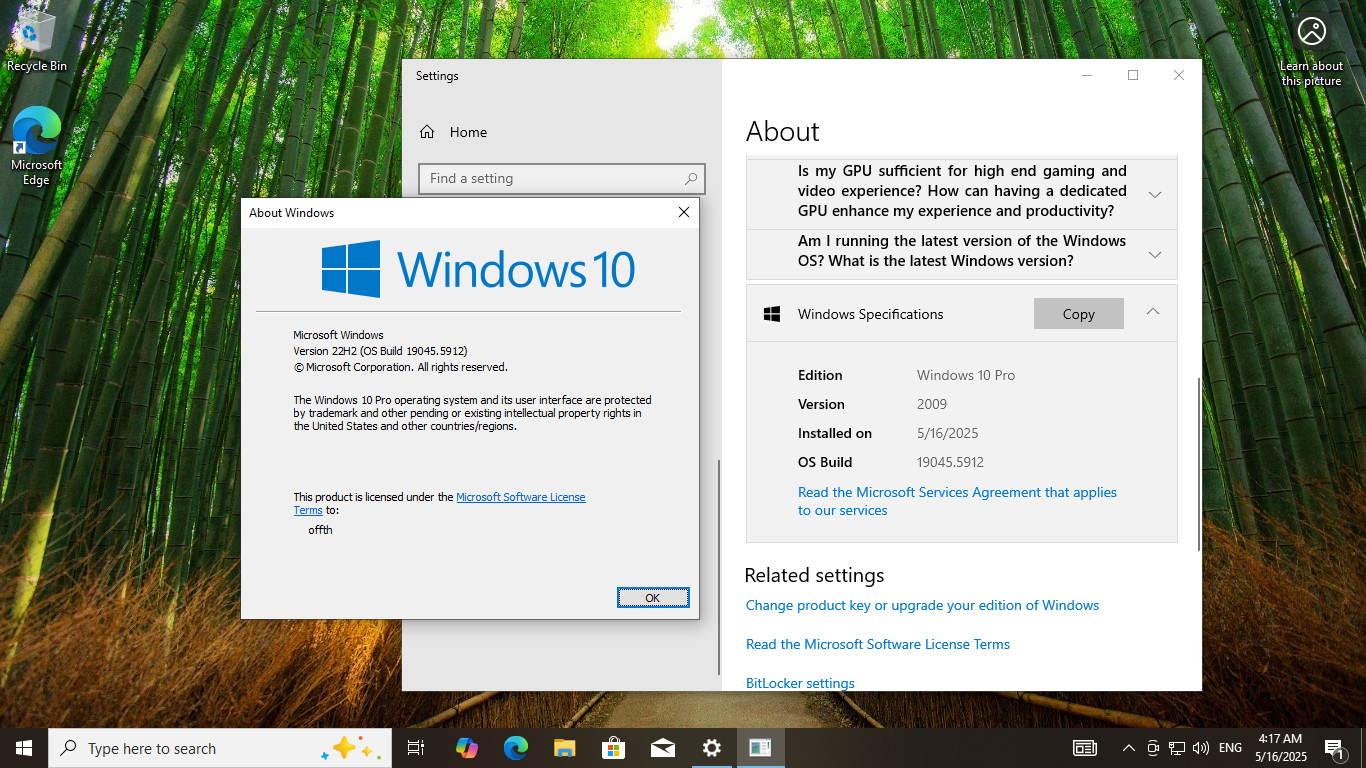Close the Settings window
This screenshot has width=1366, height=768.
point(1179,75)
